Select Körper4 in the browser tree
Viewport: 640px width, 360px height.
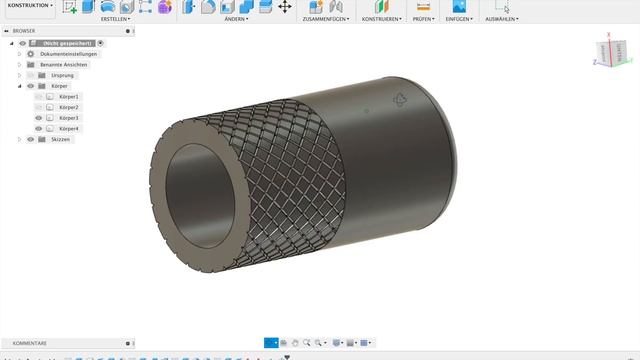[x=69, y=129]
